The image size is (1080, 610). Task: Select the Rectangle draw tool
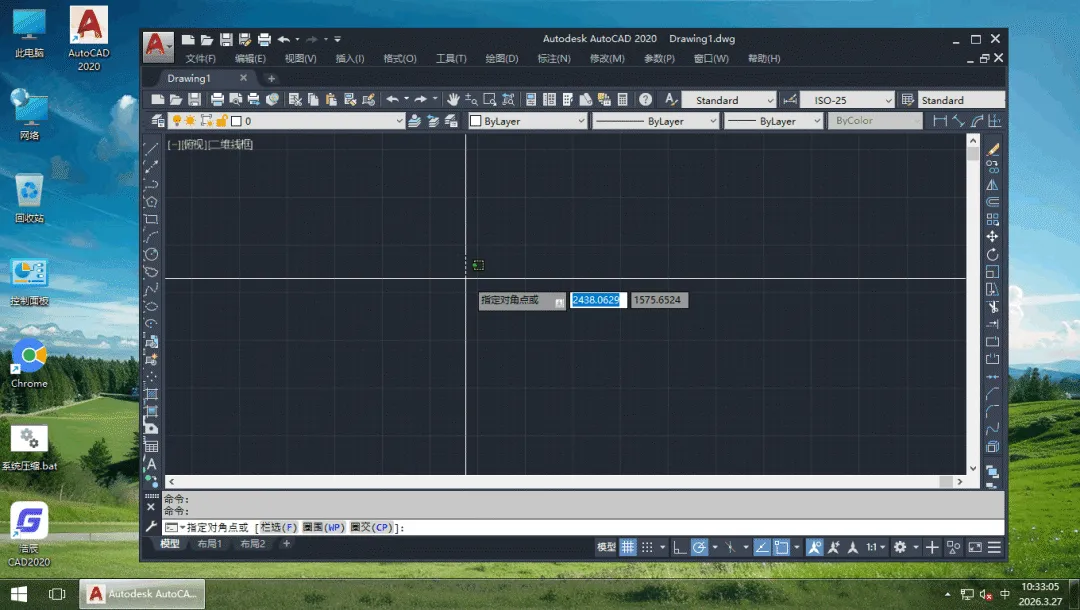pyautogui.click(x=151, y=220)
